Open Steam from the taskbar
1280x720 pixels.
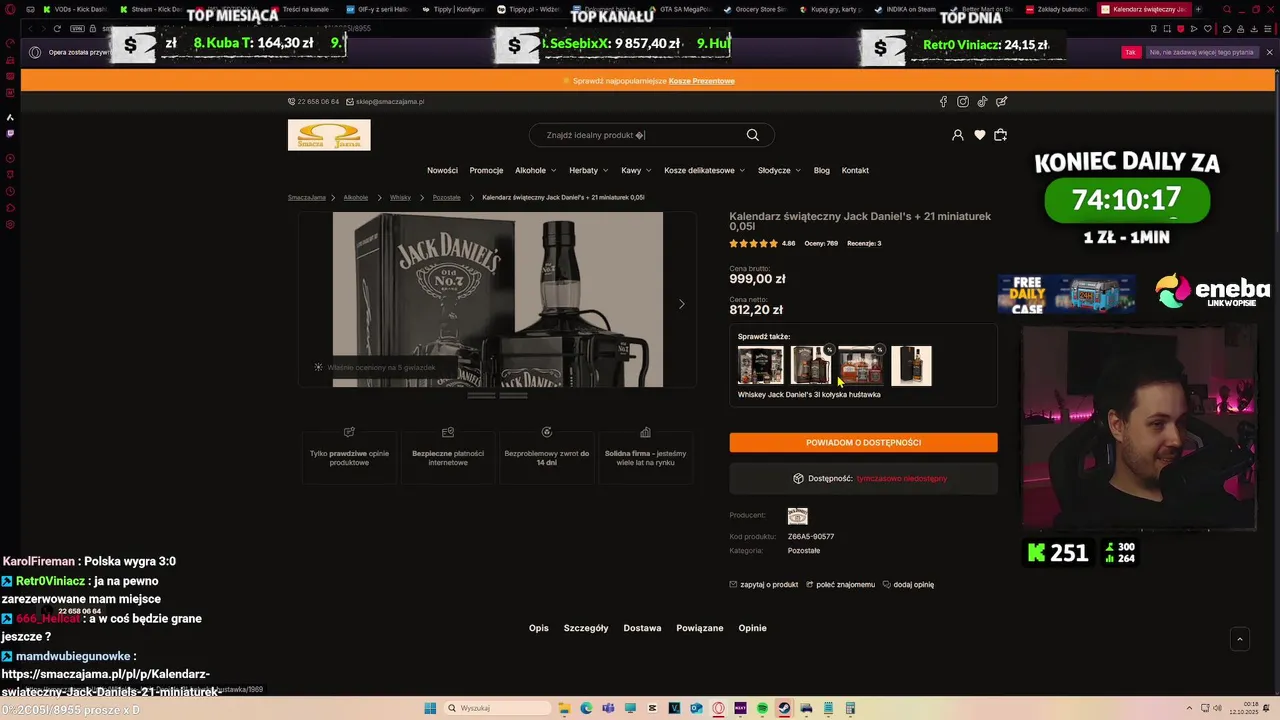coord(785,708)
